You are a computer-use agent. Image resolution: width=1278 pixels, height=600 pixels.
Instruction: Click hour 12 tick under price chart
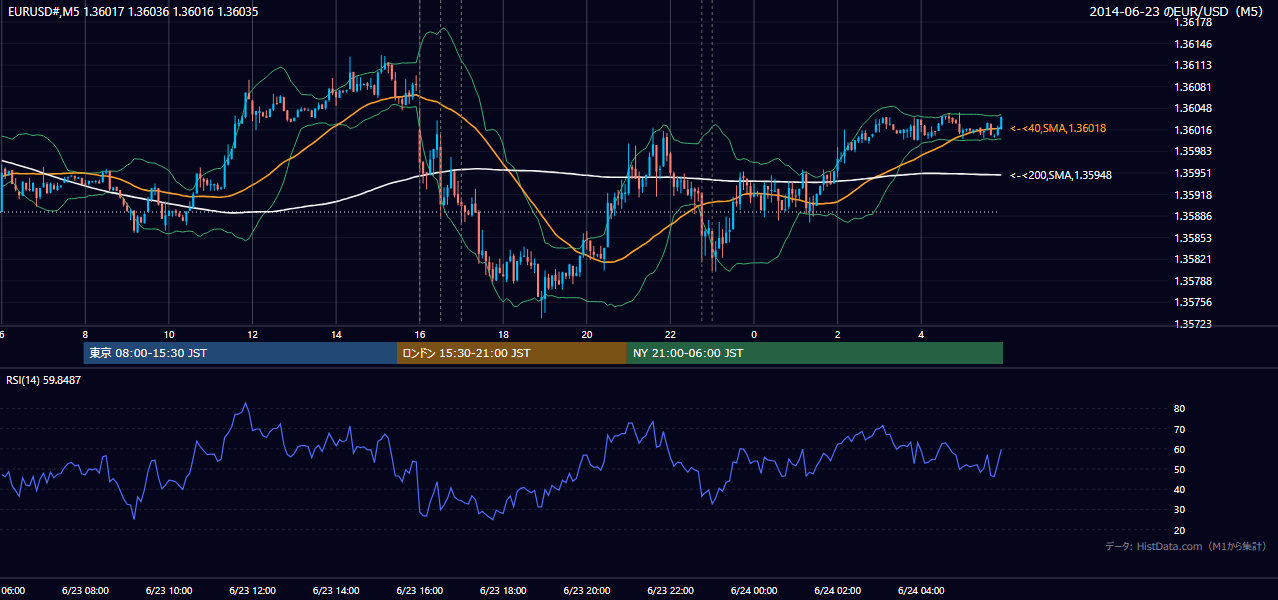pyautogui.click(x=253, y=334)
